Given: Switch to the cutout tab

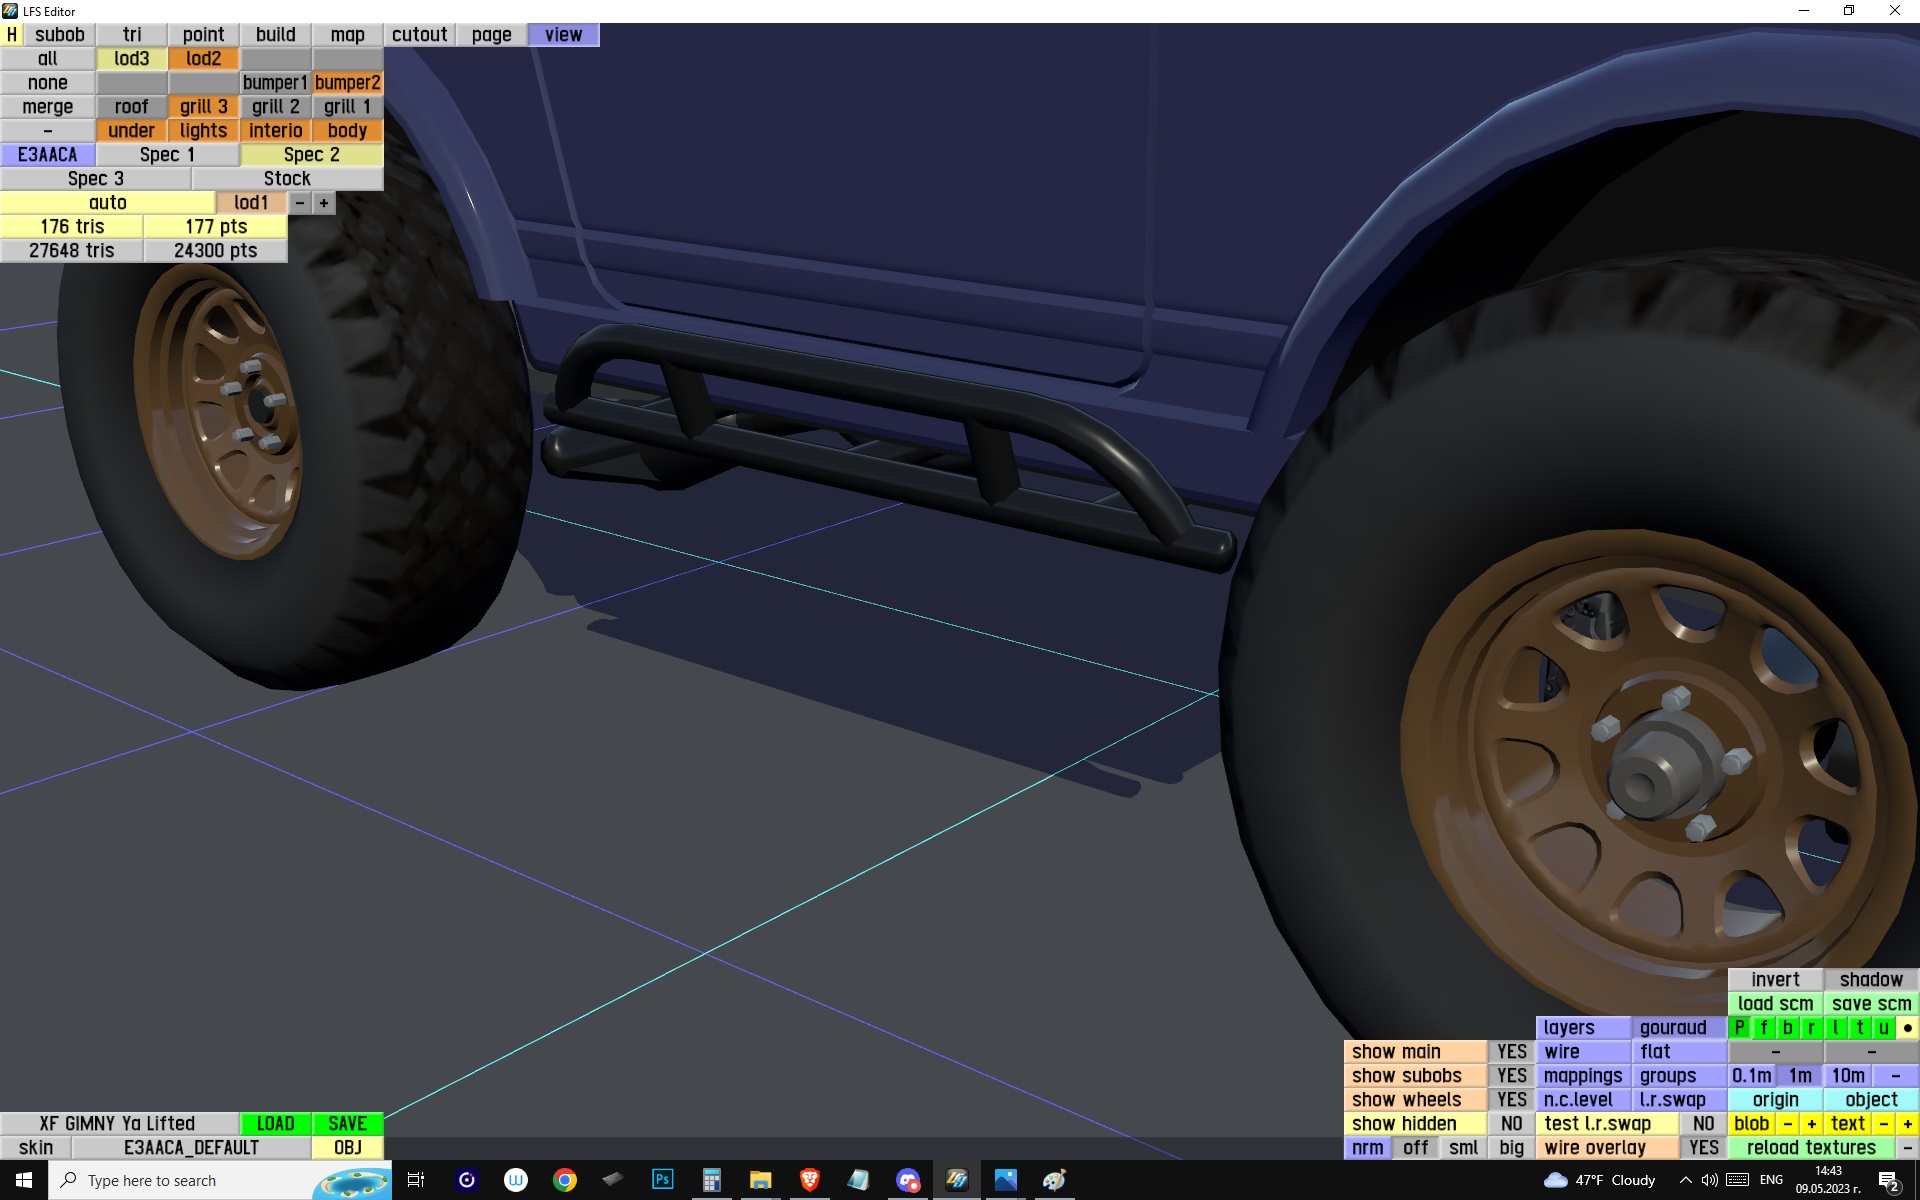Looking at the screenshot, I should point(419,35).
